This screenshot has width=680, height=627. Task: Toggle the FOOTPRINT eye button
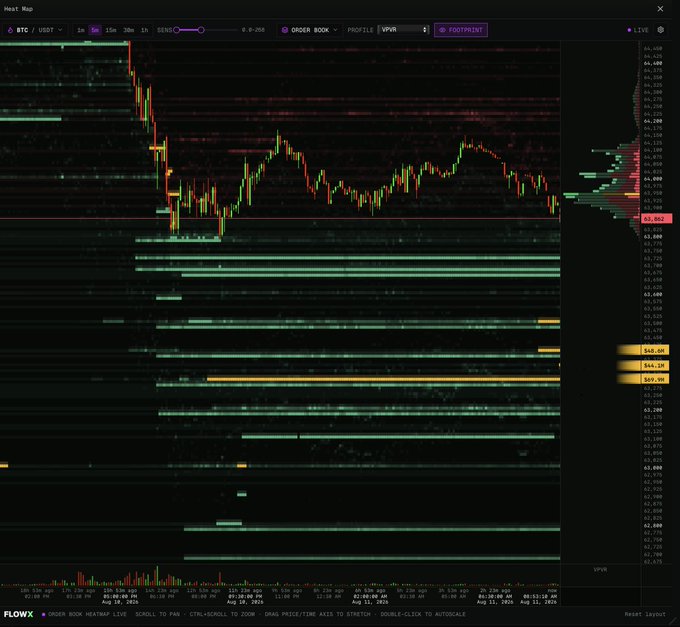coord(461,30)
